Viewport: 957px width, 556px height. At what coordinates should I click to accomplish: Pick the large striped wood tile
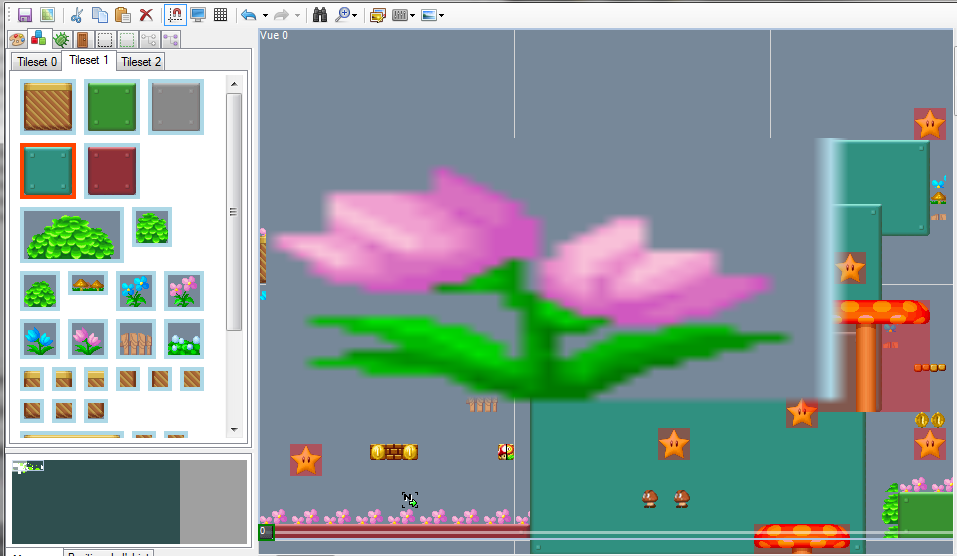pyautogui.click(x=48, y=107)
